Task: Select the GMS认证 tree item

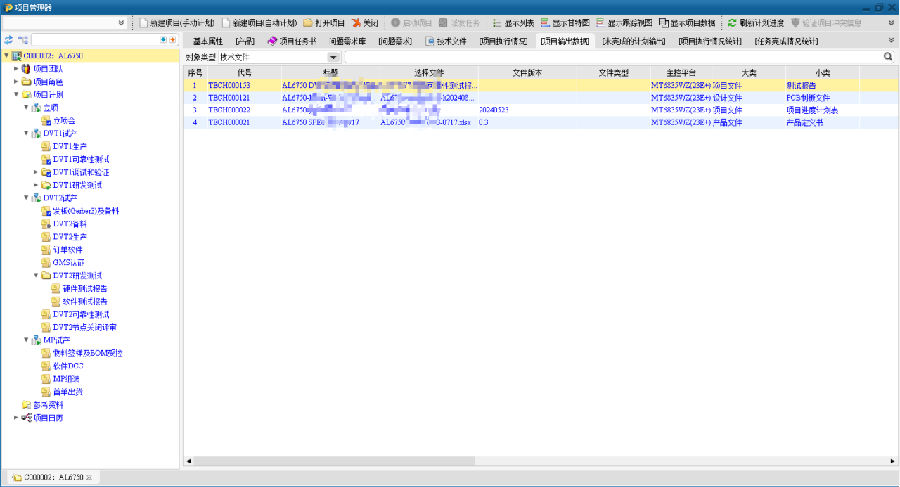Action: pyautogui.click(x=68, y=262)
